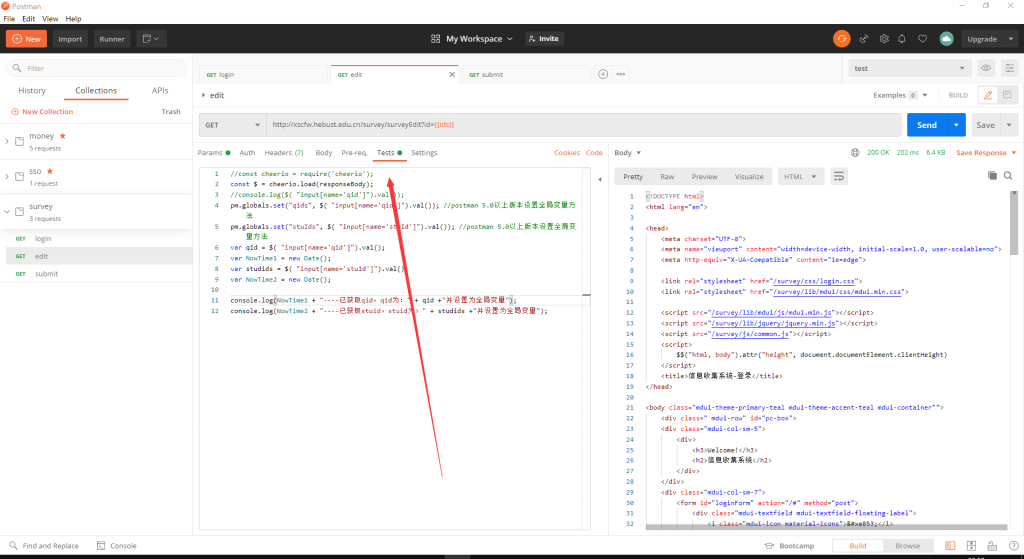Click the orange sync status icon
The height and width of the screenshot is (559, 1024).
(x=842, y=39)
